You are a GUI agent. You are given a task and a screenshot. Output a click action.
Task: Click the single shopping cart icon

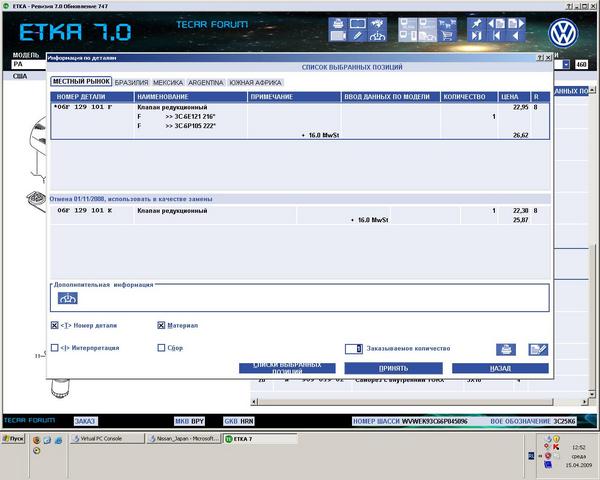[x=447, y=36]
